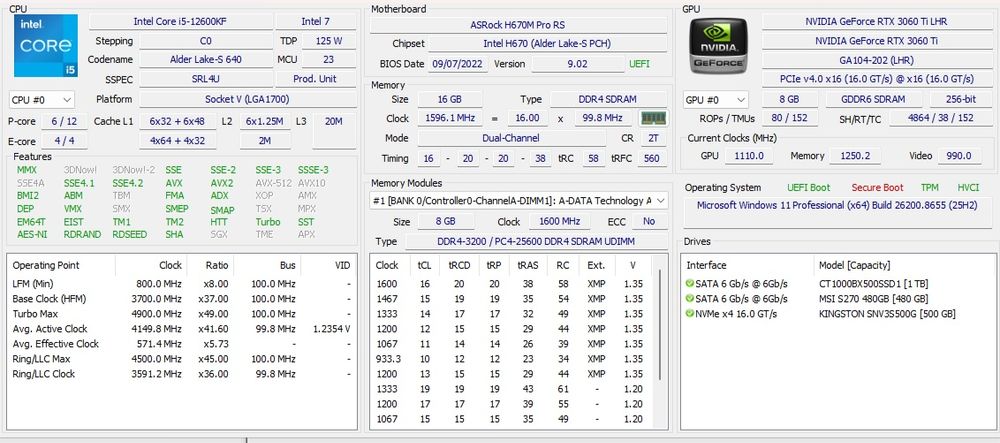Click the Clock column header in timings table
Viewport: 1000px width, 443px height.
click(x=387, y=265)
